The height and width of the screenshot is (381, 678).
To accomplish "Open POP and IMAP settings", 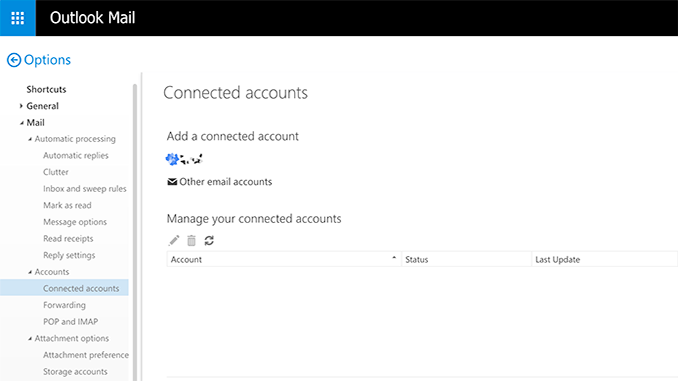I will click(70, 322).
